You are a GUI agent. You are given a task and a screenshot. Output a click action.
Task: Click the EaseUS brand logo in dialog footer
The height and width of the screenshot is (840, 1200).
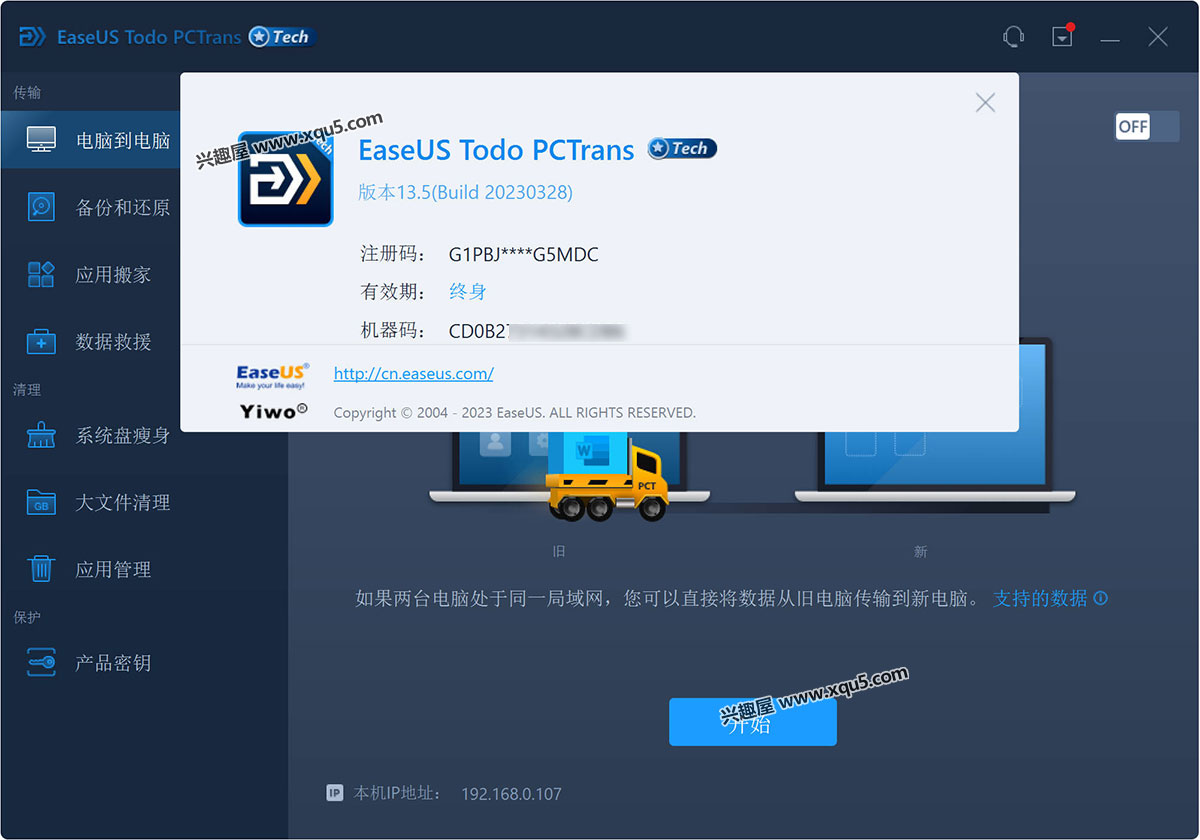[x=273, y=376]
